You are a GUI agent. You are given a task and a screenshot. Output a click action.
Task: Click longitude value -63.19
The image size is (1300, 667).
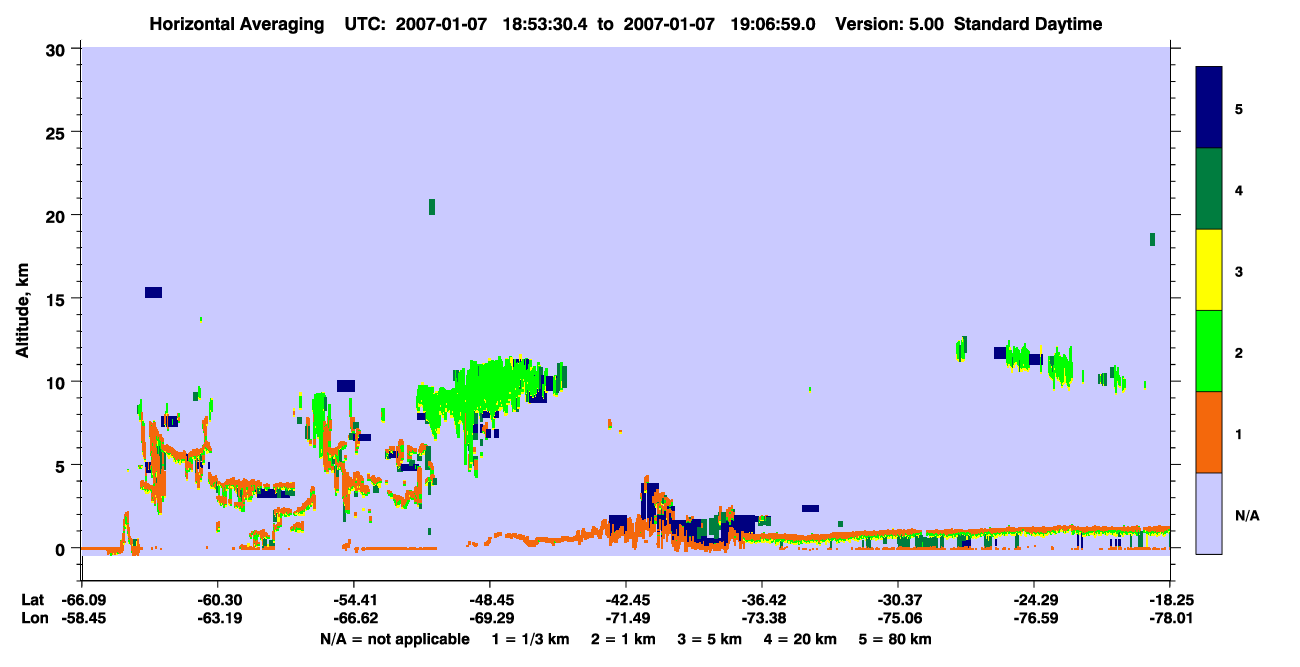pyautogui.click(x=217, y=618)
